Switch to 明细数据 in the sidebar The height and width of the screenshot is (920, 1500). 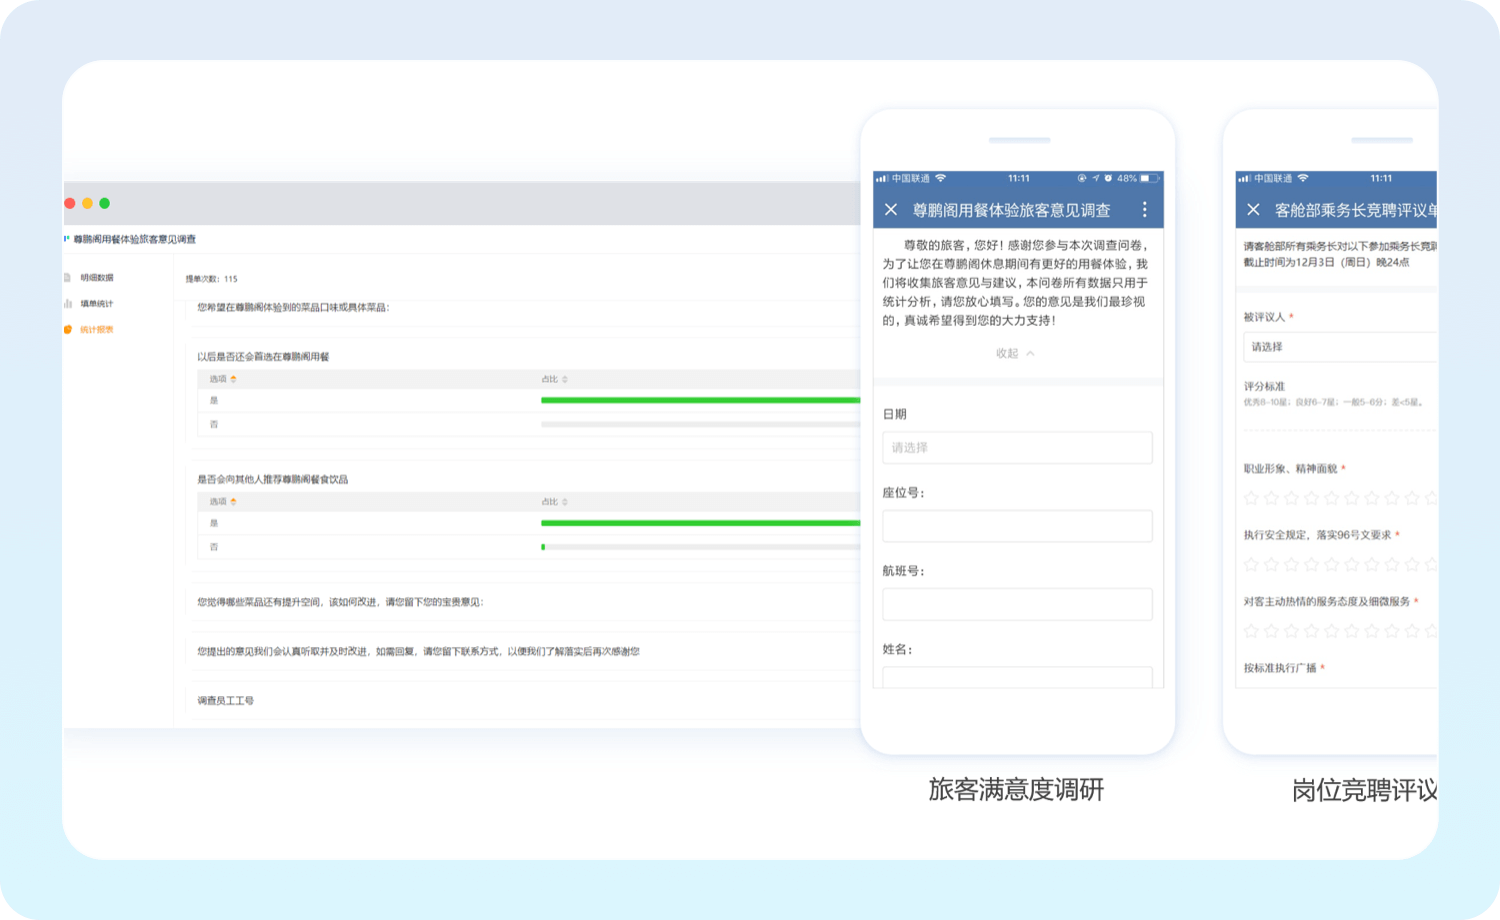coord(97,278)
